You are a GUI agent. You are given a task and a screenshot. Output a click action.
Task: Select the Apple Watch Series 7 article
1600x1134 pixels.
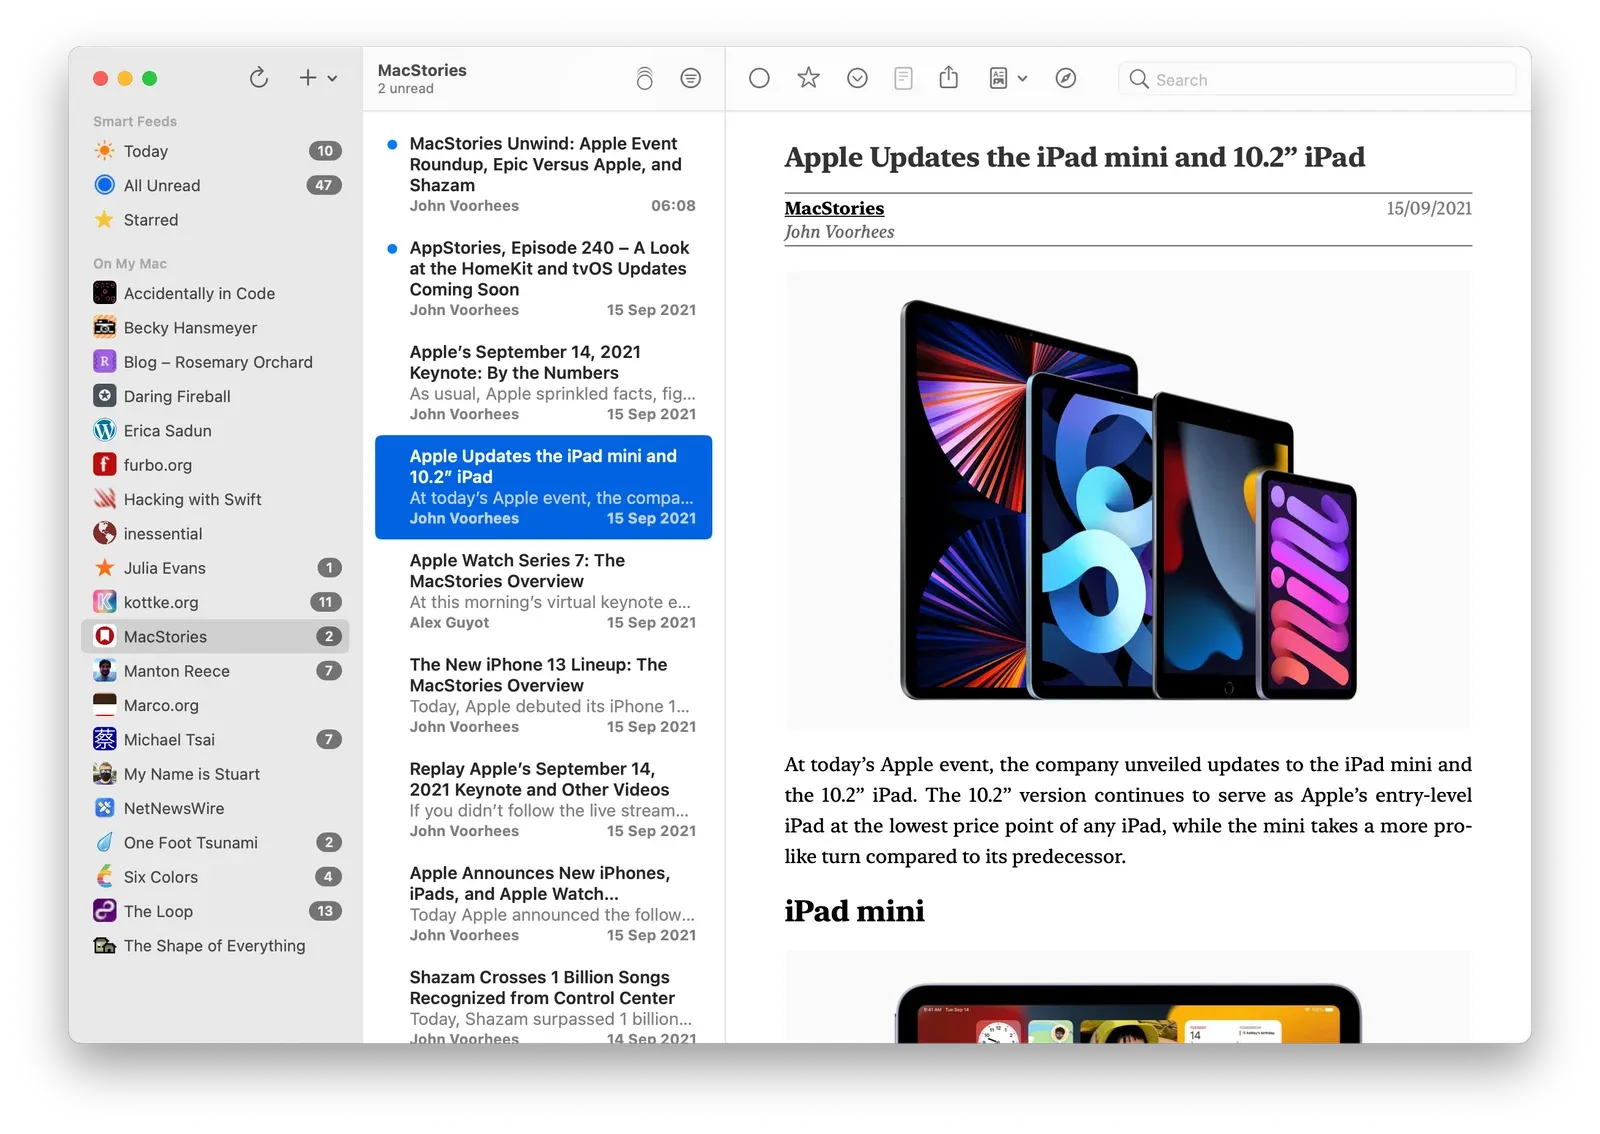(x=544, y=590)
